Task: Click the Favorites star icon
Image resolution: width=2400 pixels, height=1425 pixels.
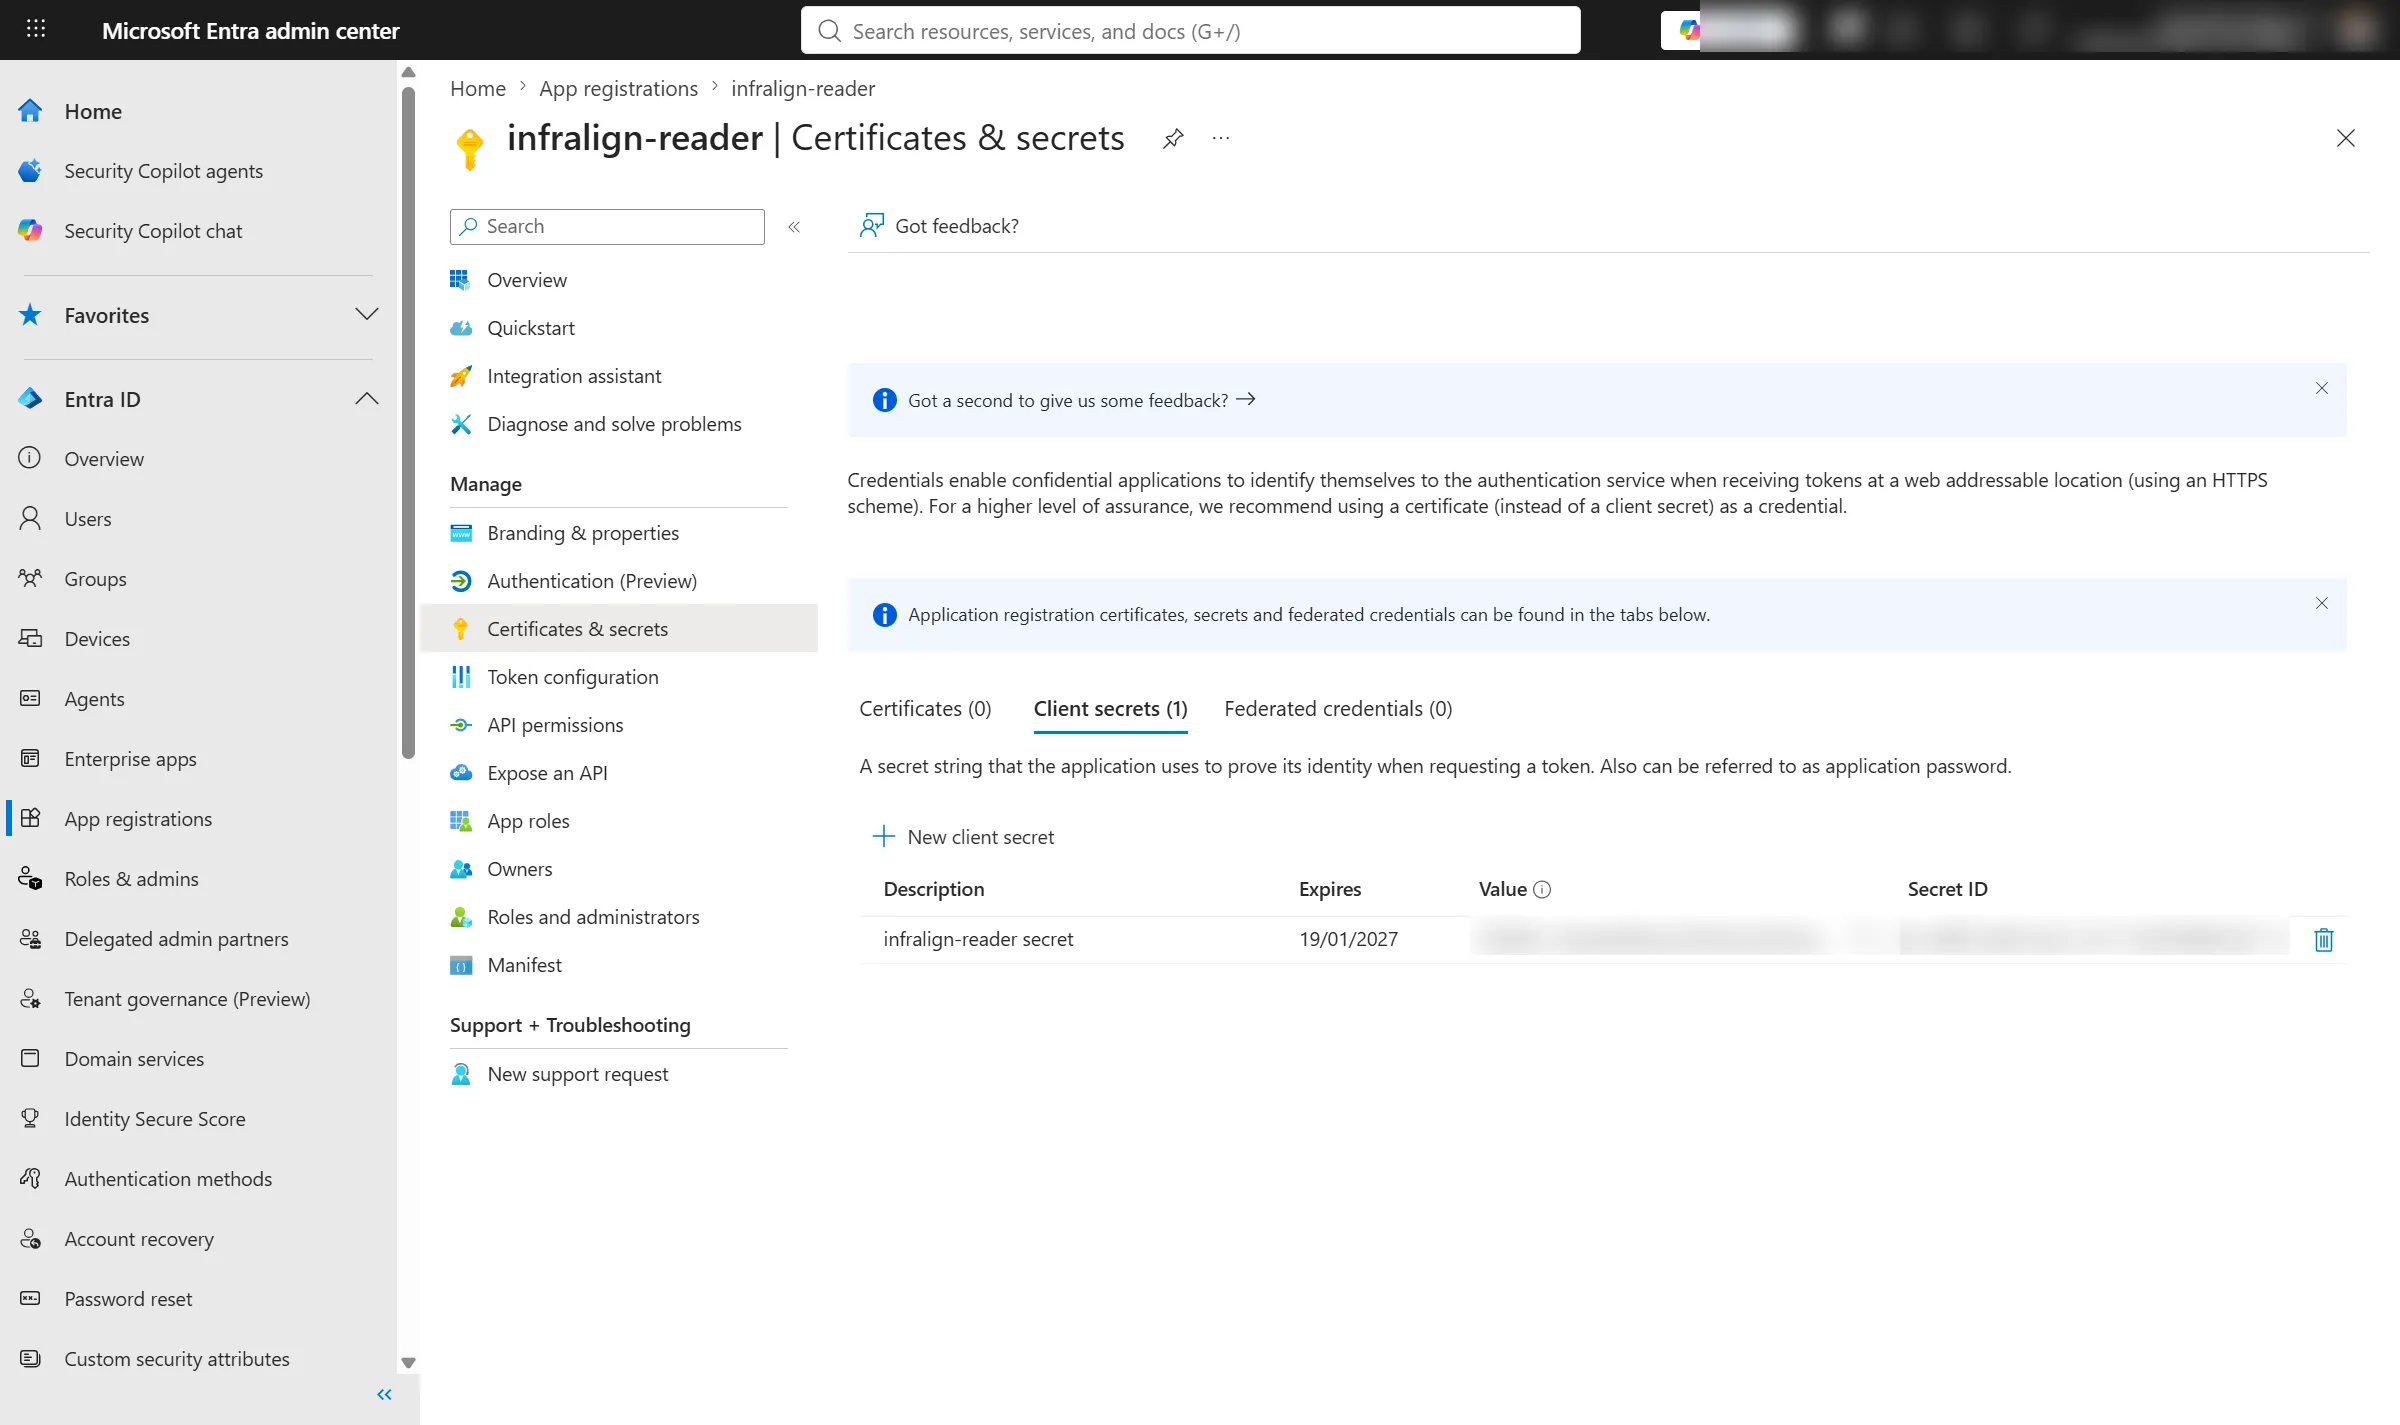Action: pos(30,315)
